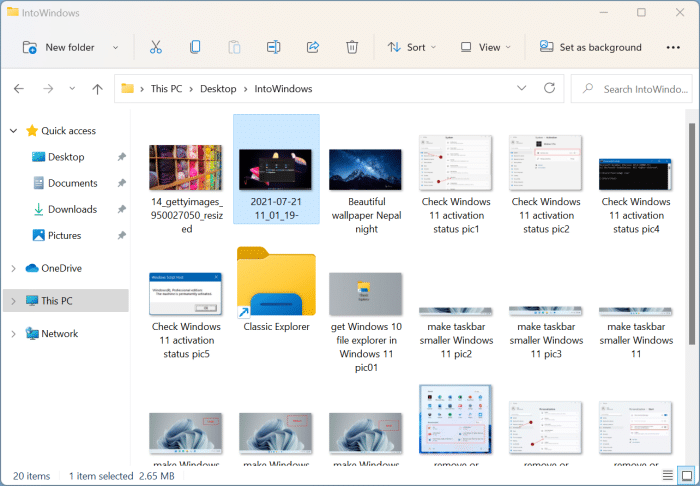This screenshot has width=700, height=486.
Task: Select Check Windows 11 activation status pic2
Action: point(546,163)
